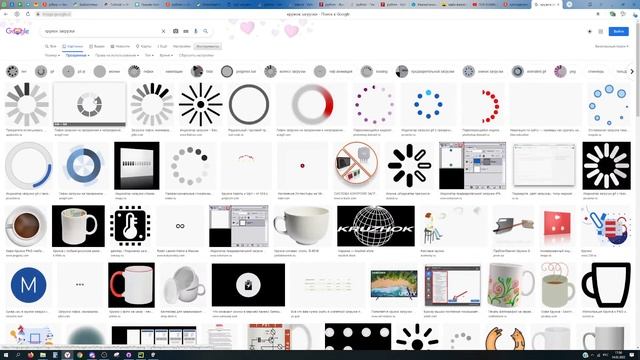Screen dimensions: 640x360
Task: Expand the Type filter dropdown
Action: (x=149, y=55)
